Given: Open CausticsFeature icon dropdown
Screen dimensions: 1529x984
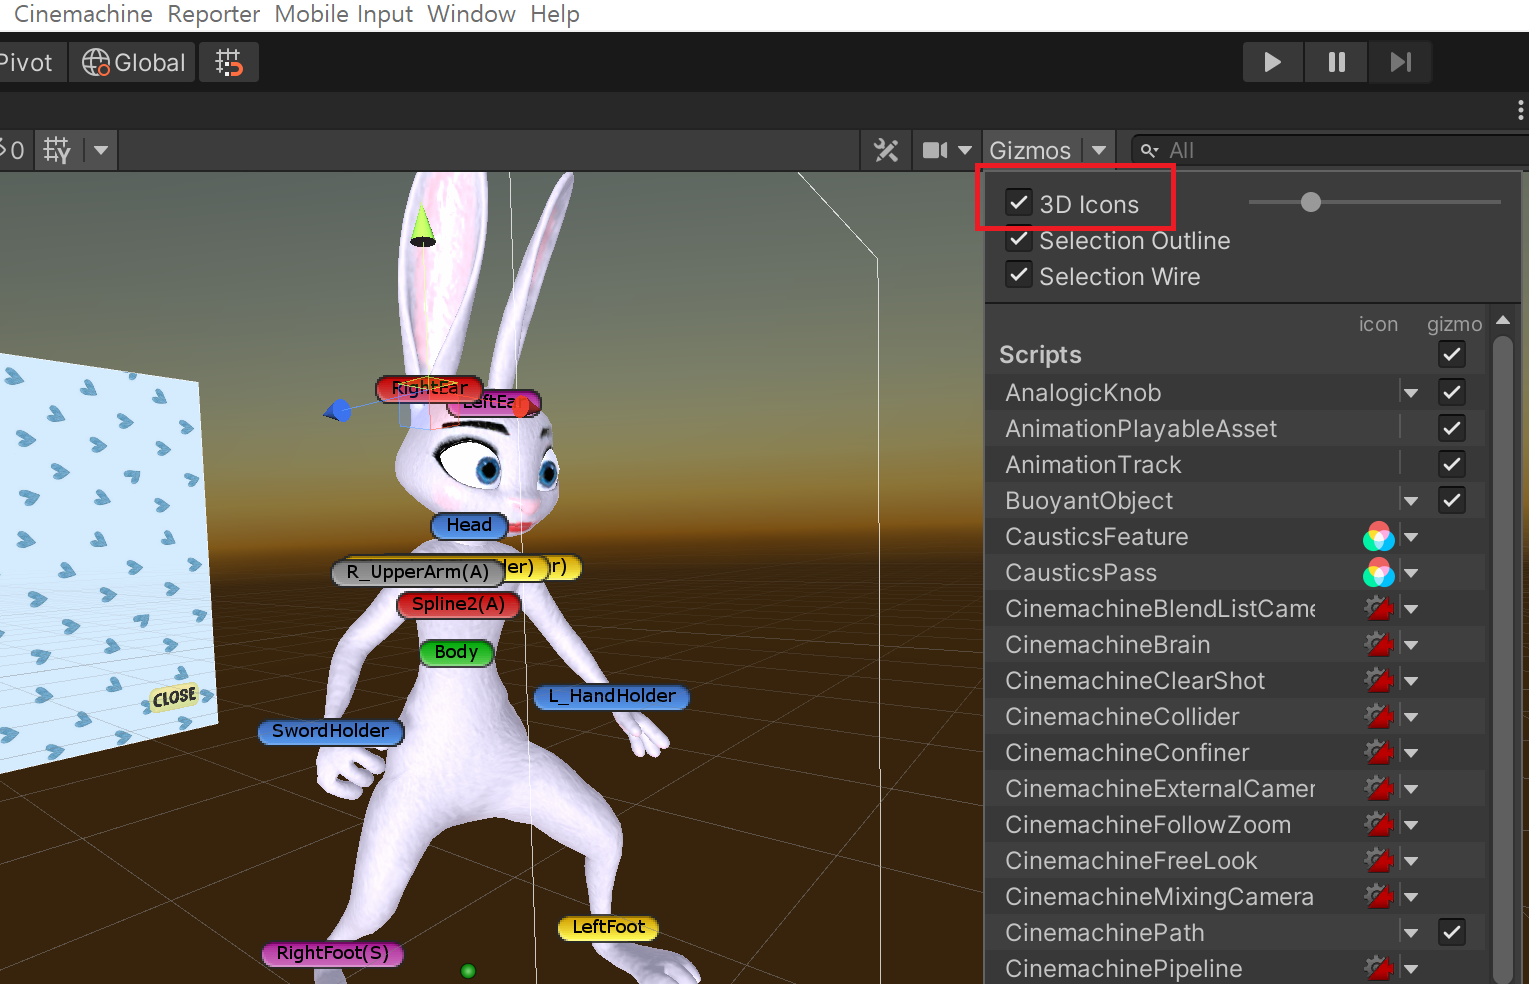Looking at the screenshot, I should [1411, 537].
